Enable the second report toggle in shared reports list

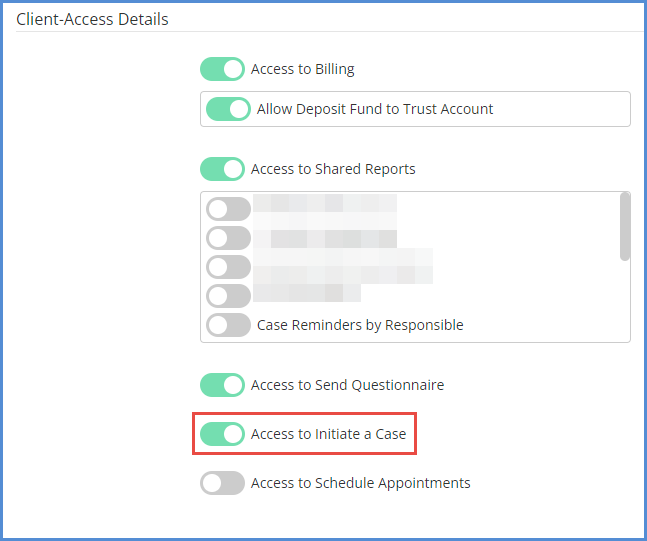(228, 238)
